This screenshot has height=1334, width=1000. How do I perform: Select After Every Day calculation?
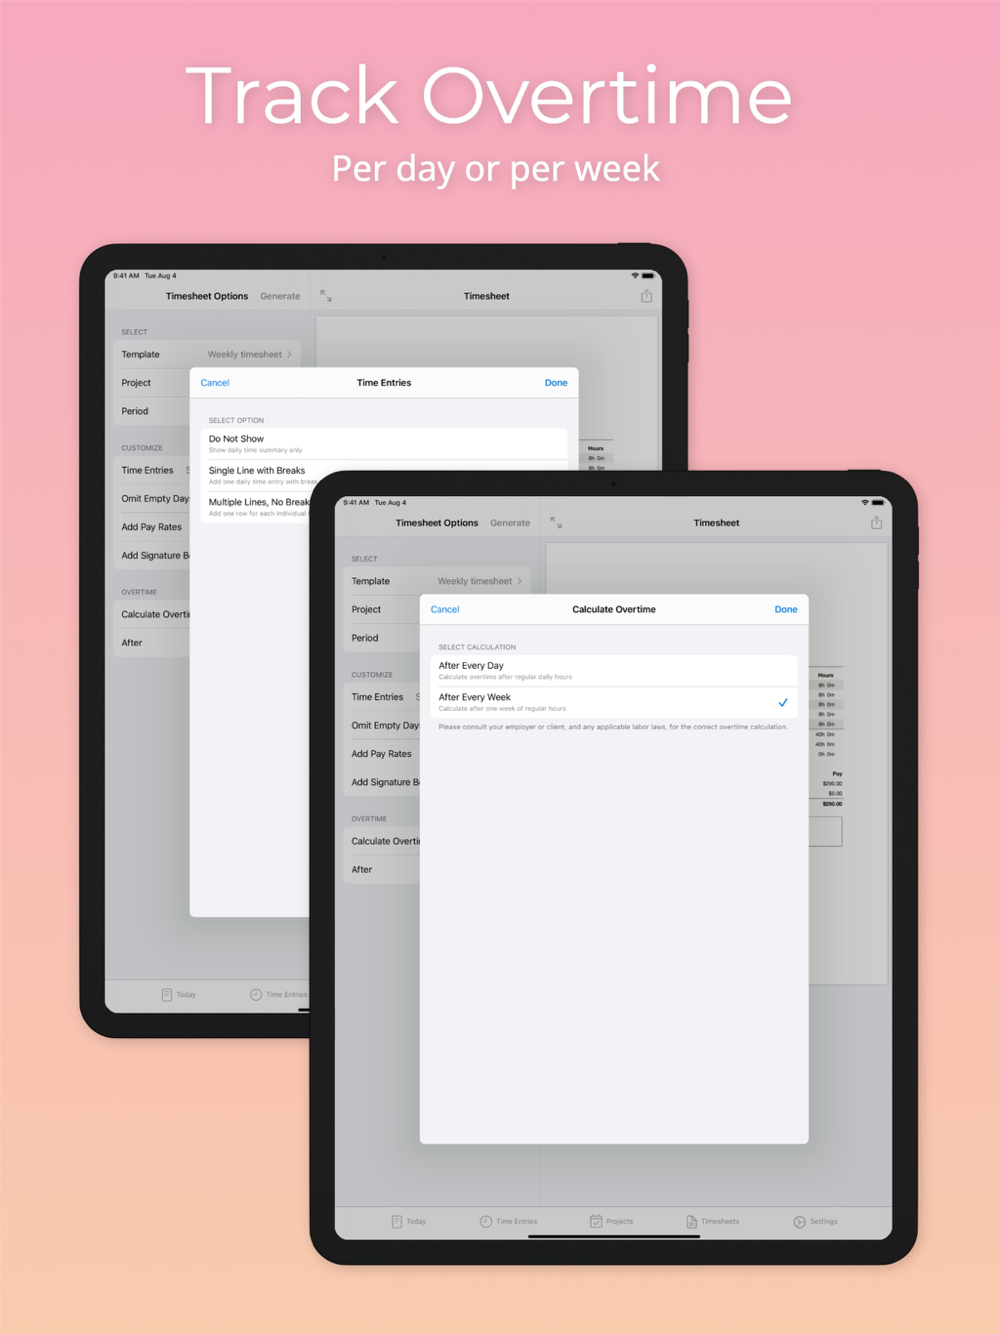point(614,670)
